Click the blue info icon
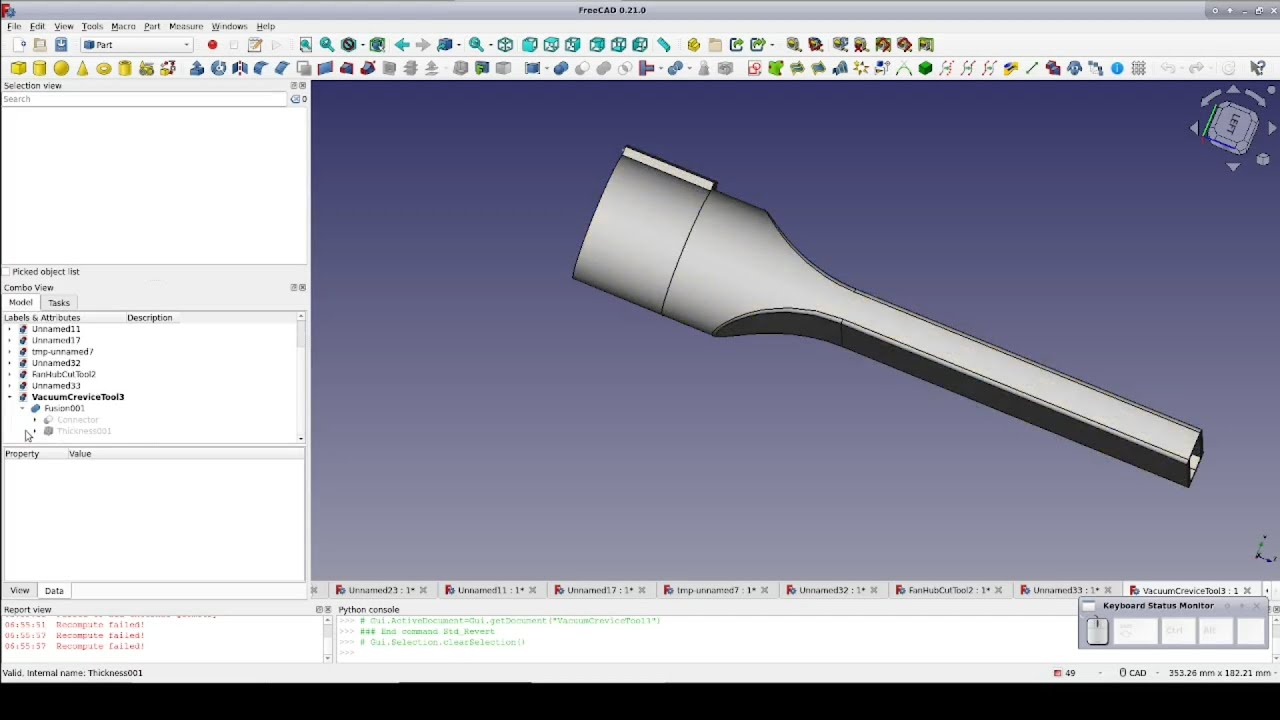 (x=1117, y=68)
